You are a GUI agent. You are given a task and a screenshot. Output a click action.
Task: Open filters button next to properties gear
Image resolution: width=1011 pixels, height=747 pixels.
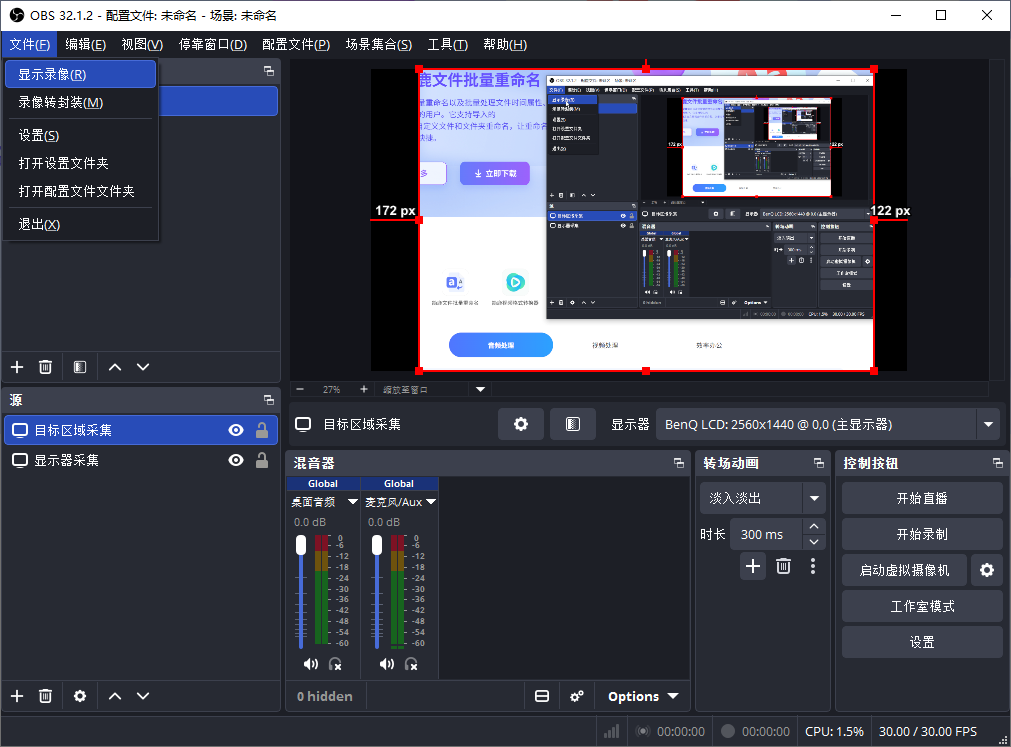(573, 424)
